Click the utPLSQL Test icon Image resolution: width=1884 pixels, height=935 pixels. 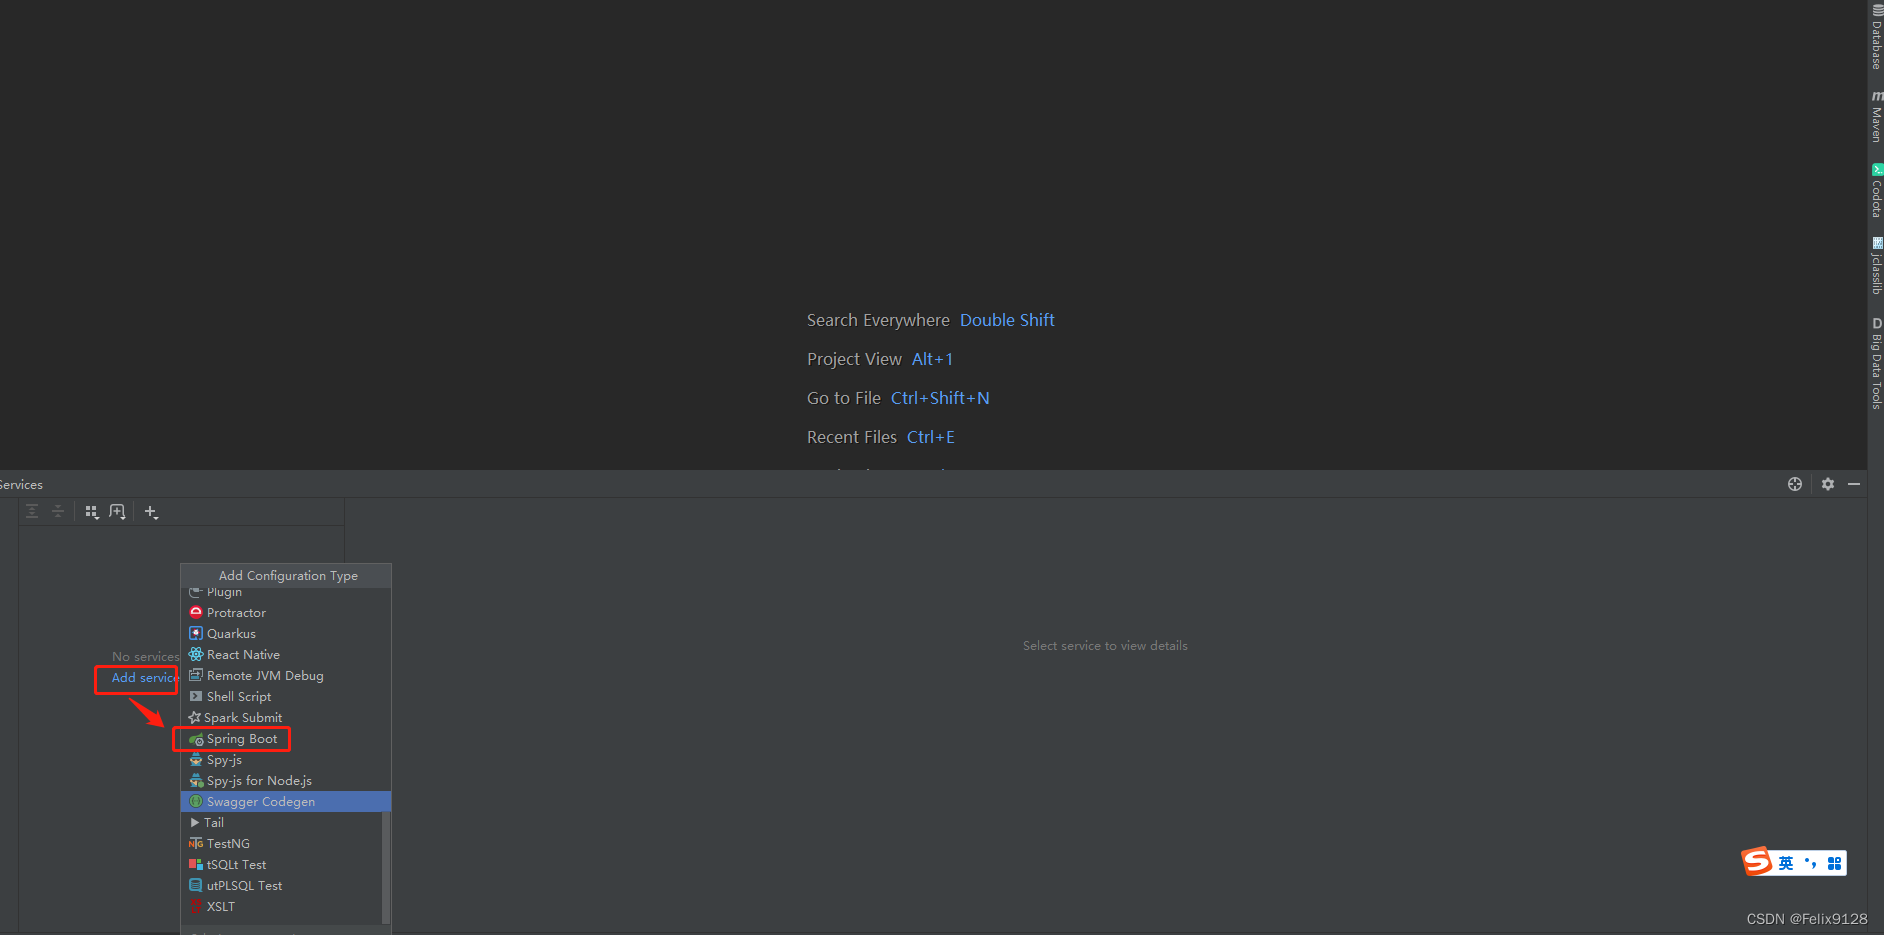click(x=196, y=885)
